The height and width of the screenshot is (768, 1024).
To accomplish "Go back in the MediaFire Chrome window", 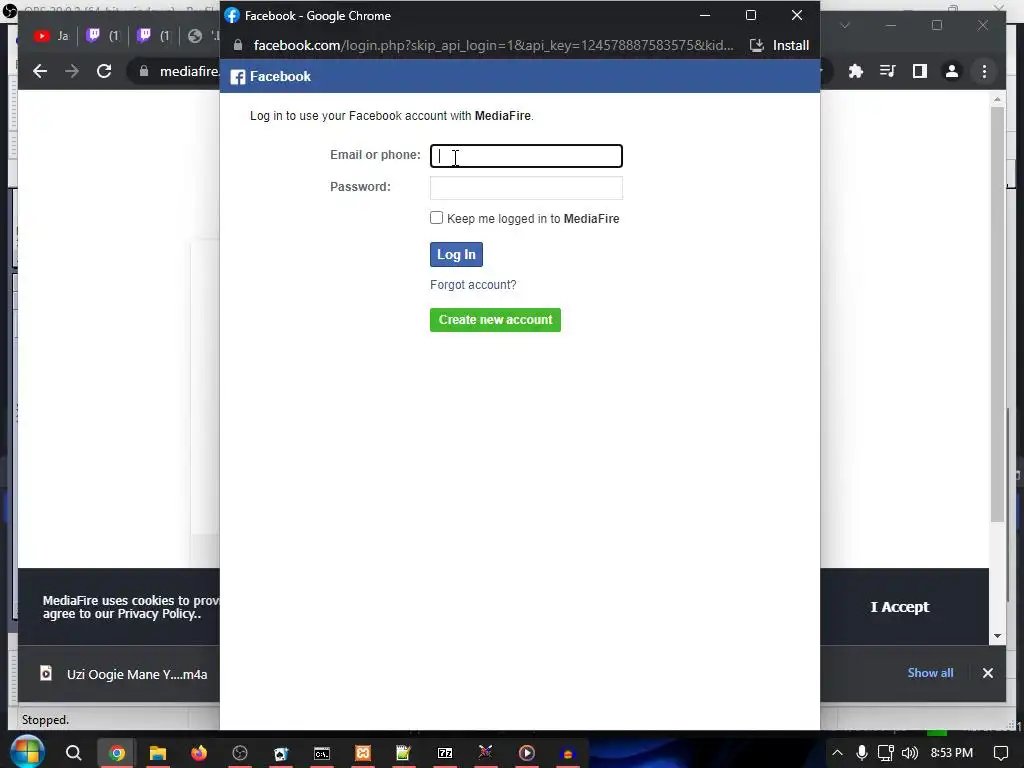I will [x=40, y=71].
